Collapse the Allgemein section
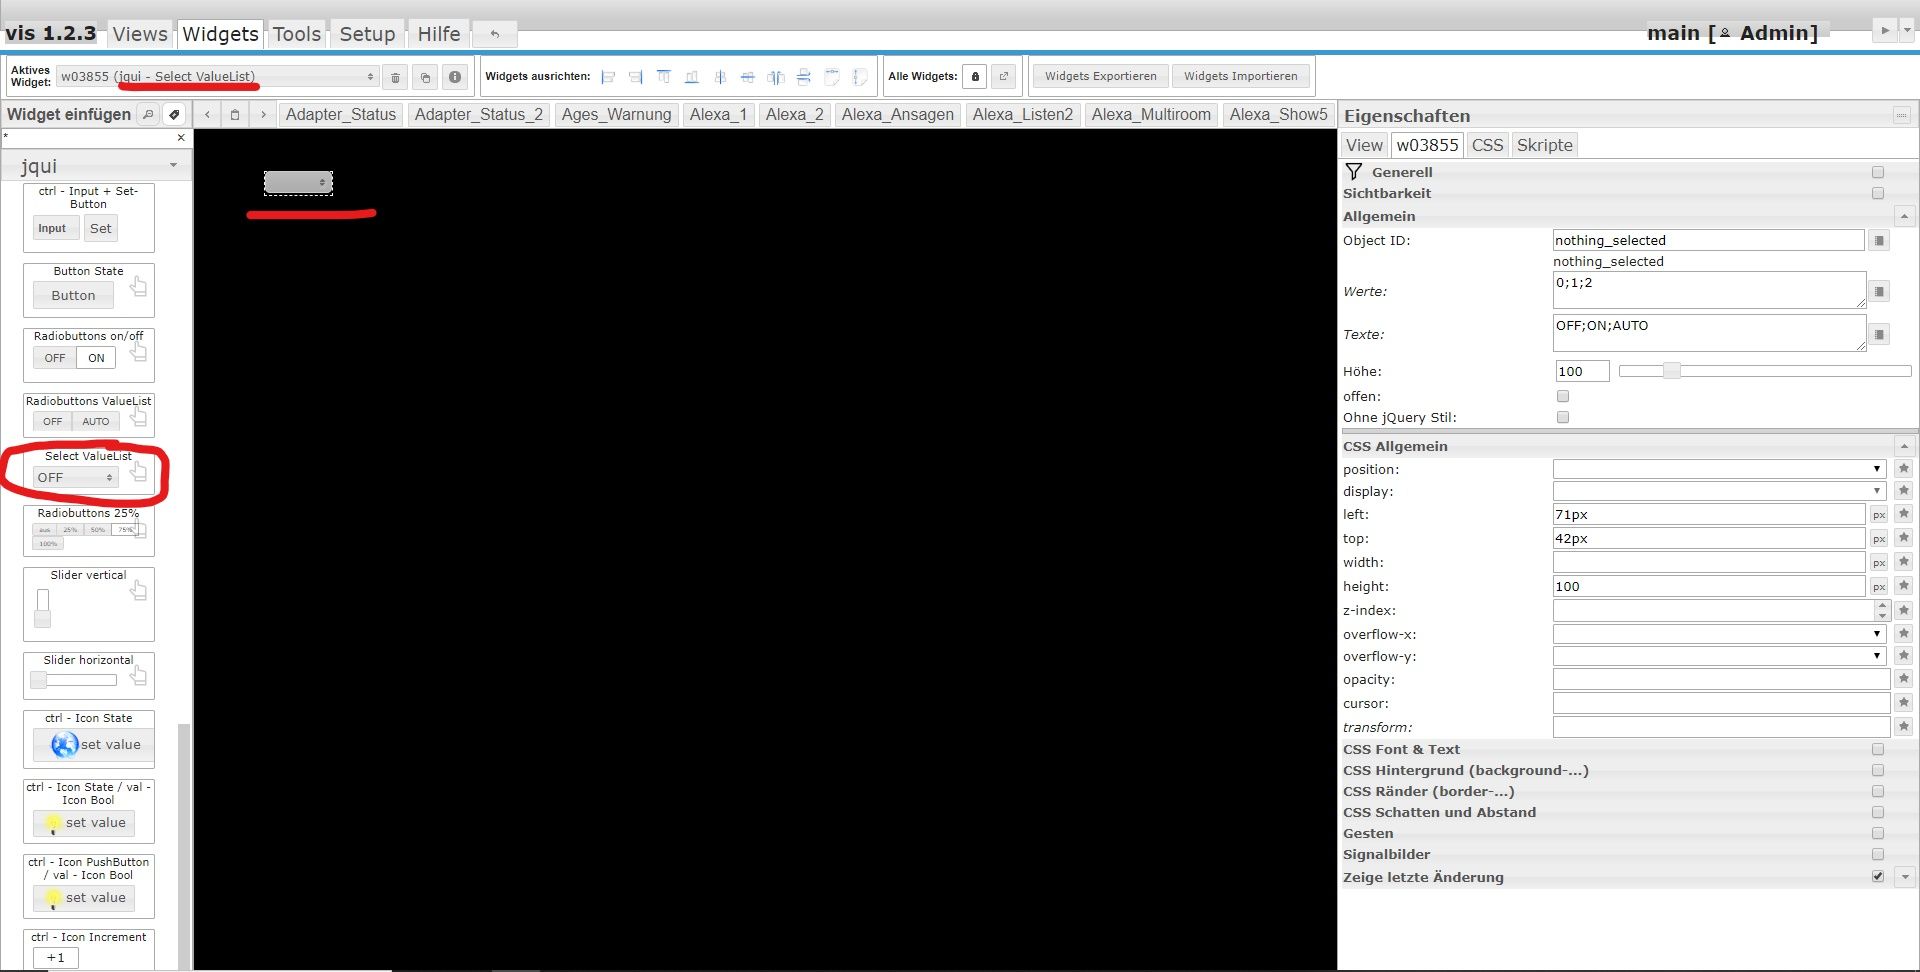This screenshot has width=1920, height=972. click(x=1904, y=216)
